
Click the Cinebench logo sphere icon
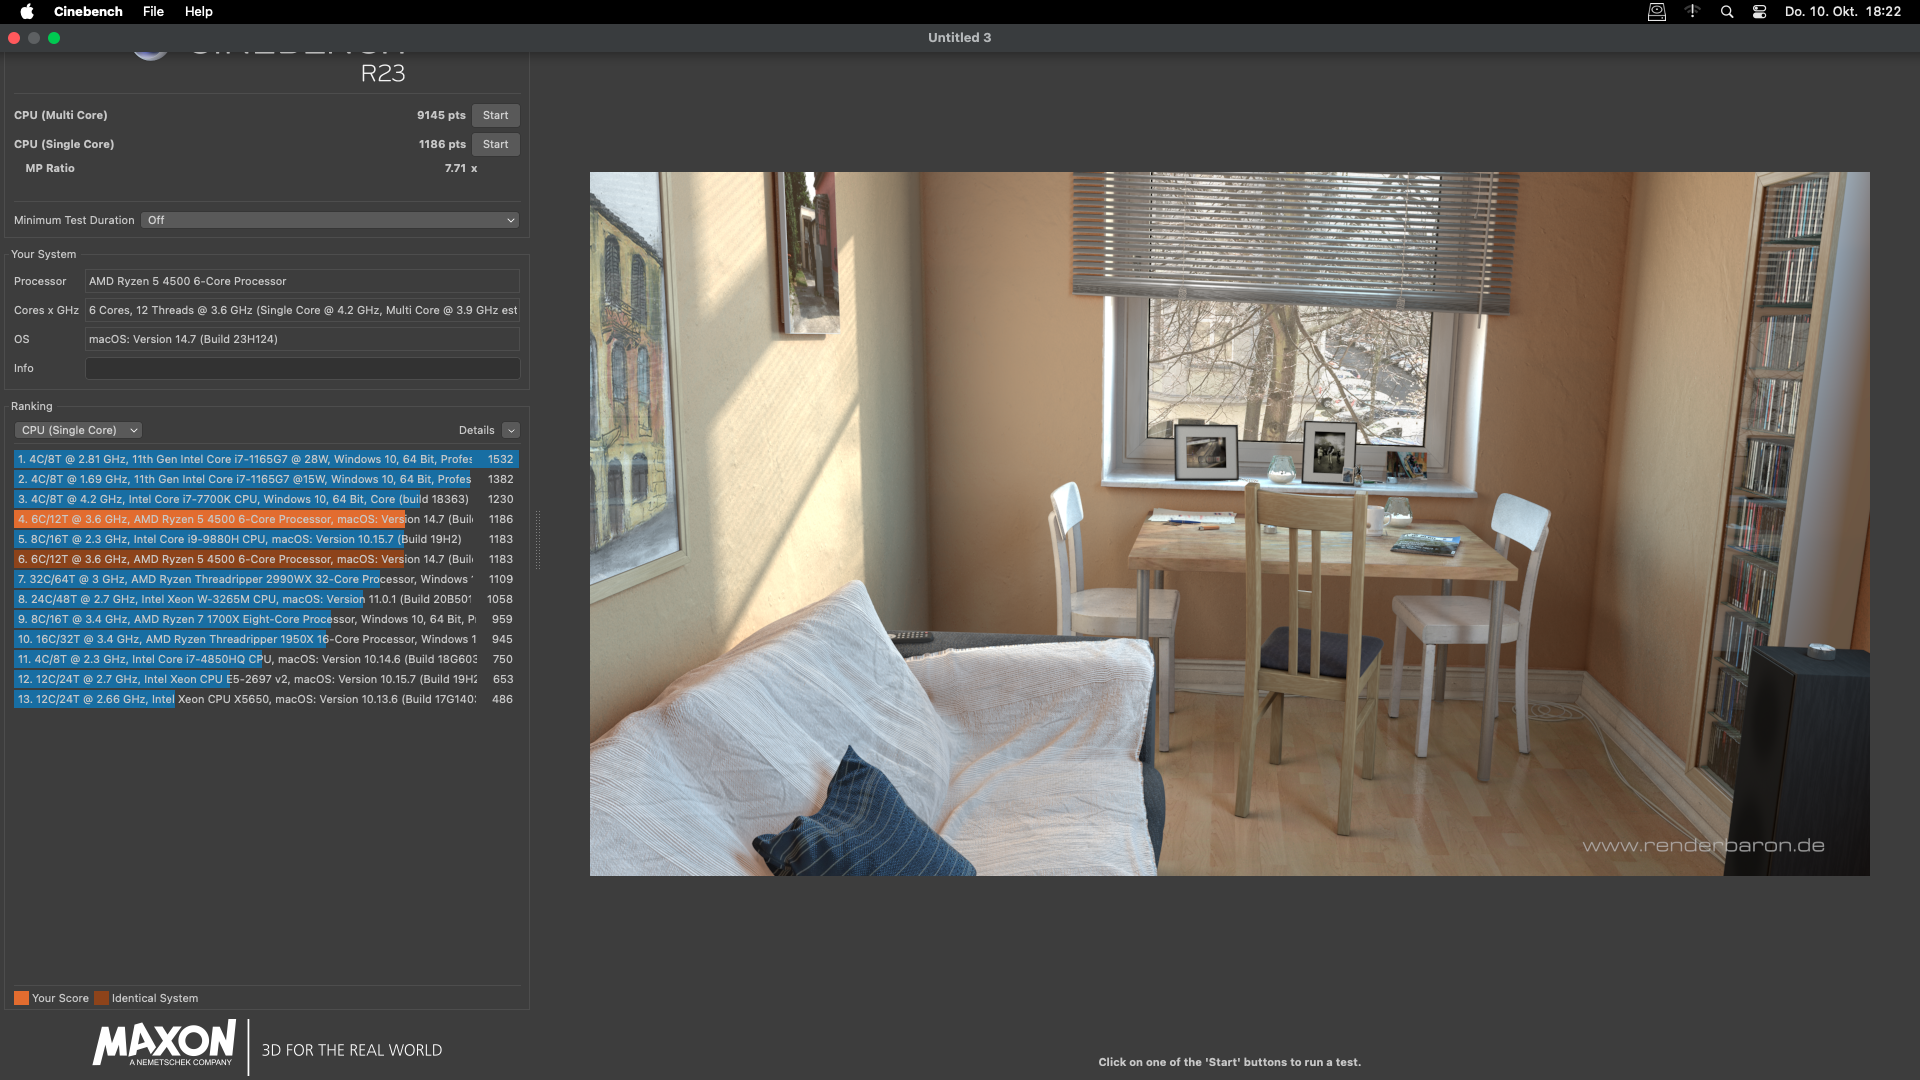coord(150,54)
